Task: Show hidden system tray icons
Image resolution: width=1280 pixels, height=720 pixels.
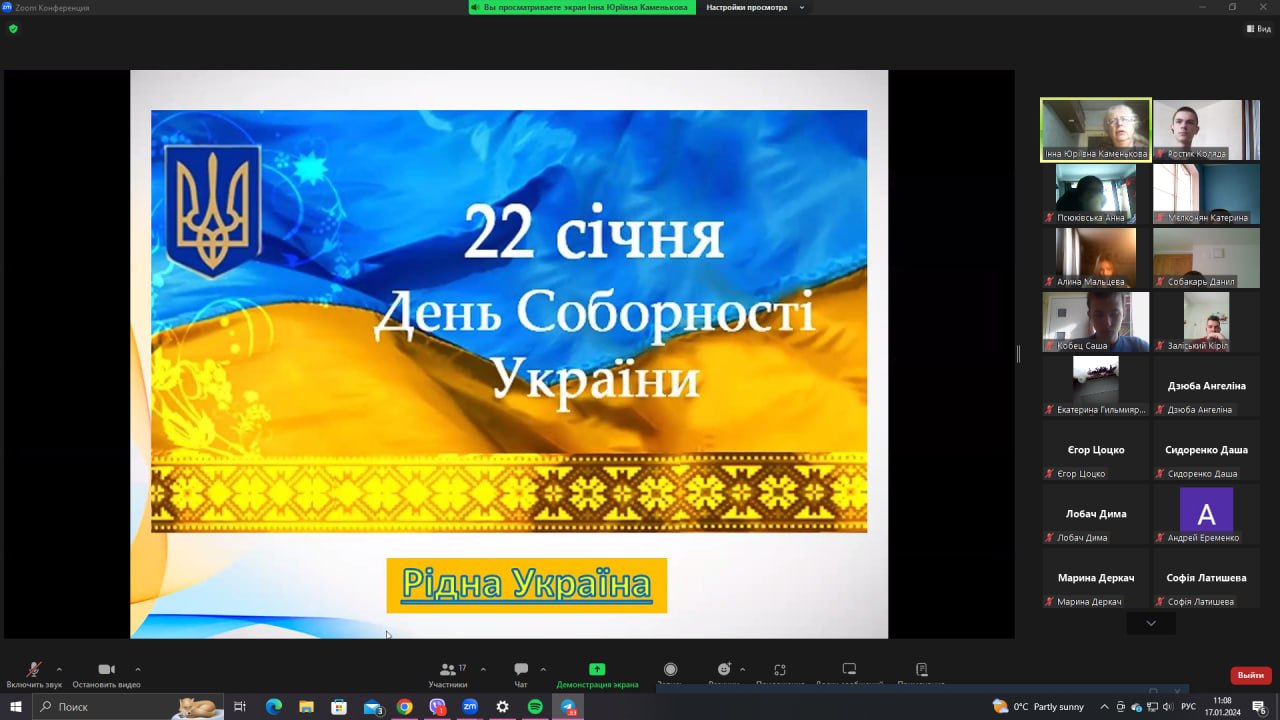Action: pos(1104,707)
